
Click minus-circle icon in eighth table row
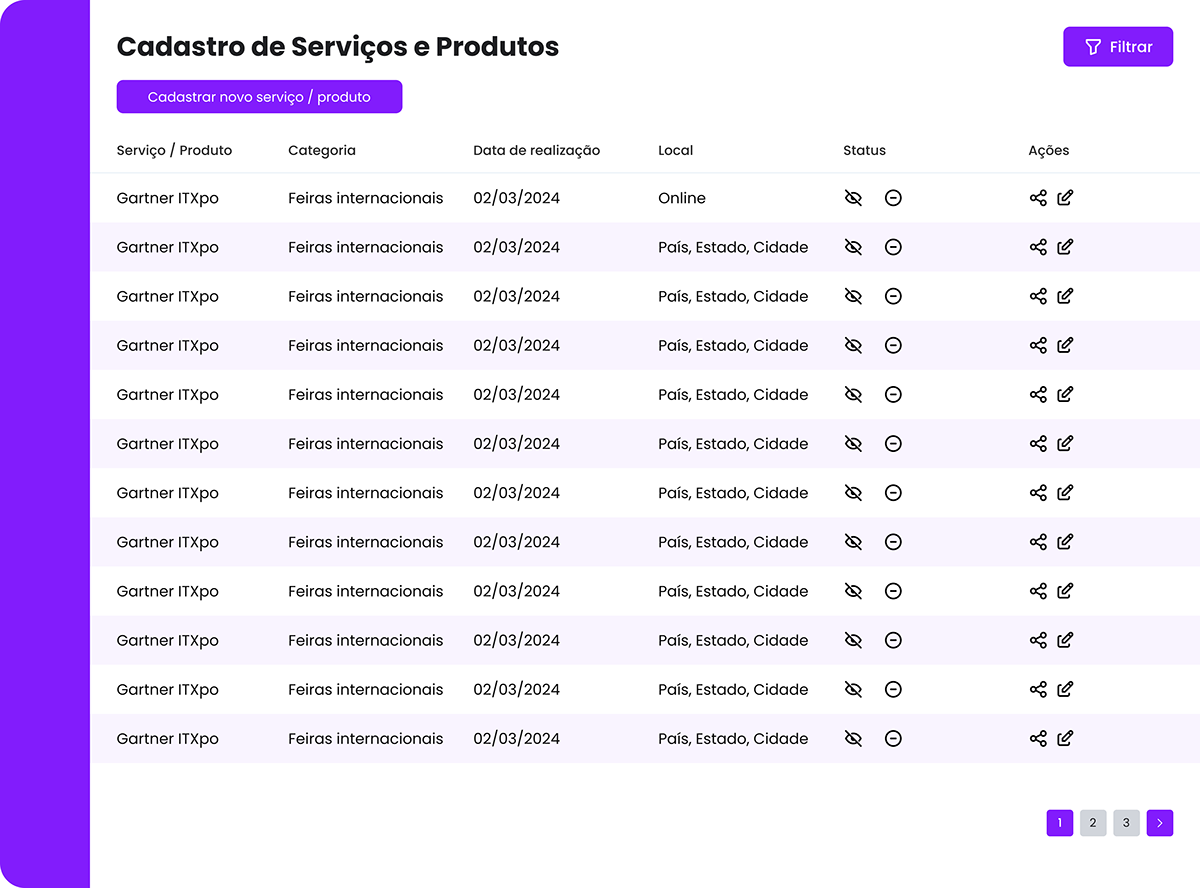(893, 541)
